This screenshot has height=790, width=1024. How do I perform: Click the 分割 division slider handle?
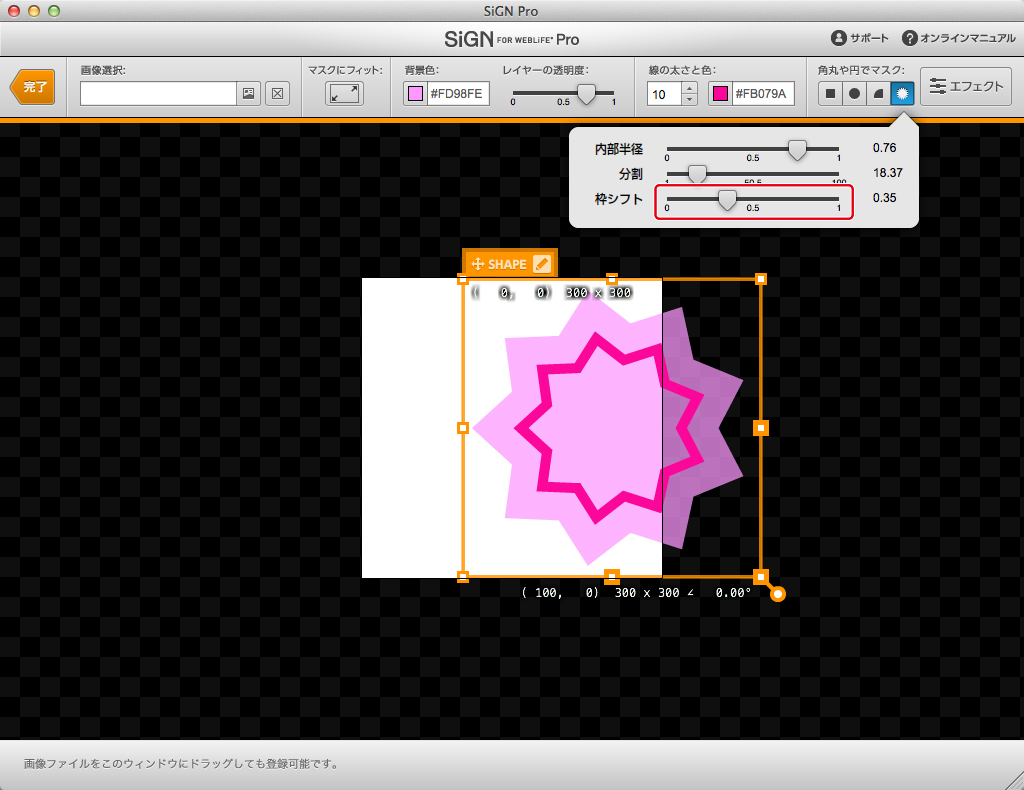(x=697, y=174)
